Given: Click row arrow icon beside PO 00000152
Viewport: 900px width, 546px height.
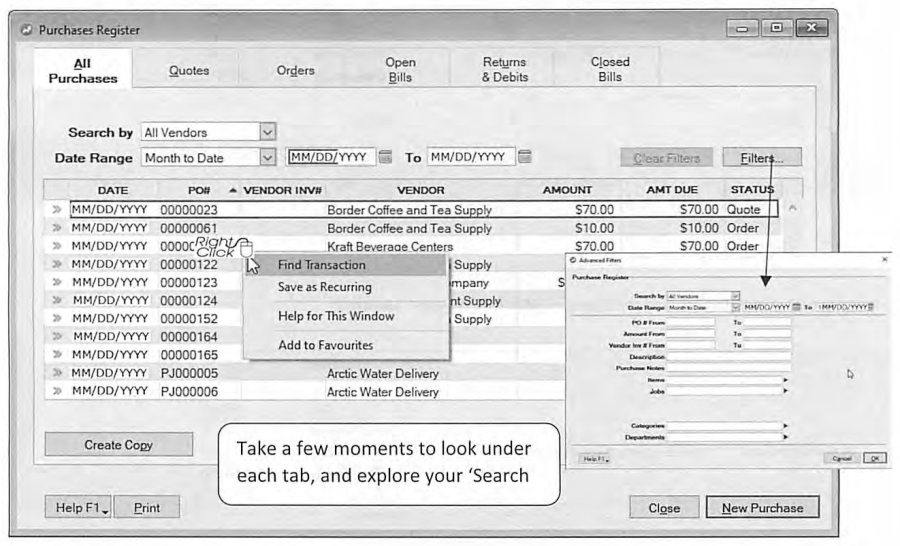Looking at the screenshot, I should tap(56, 318).
